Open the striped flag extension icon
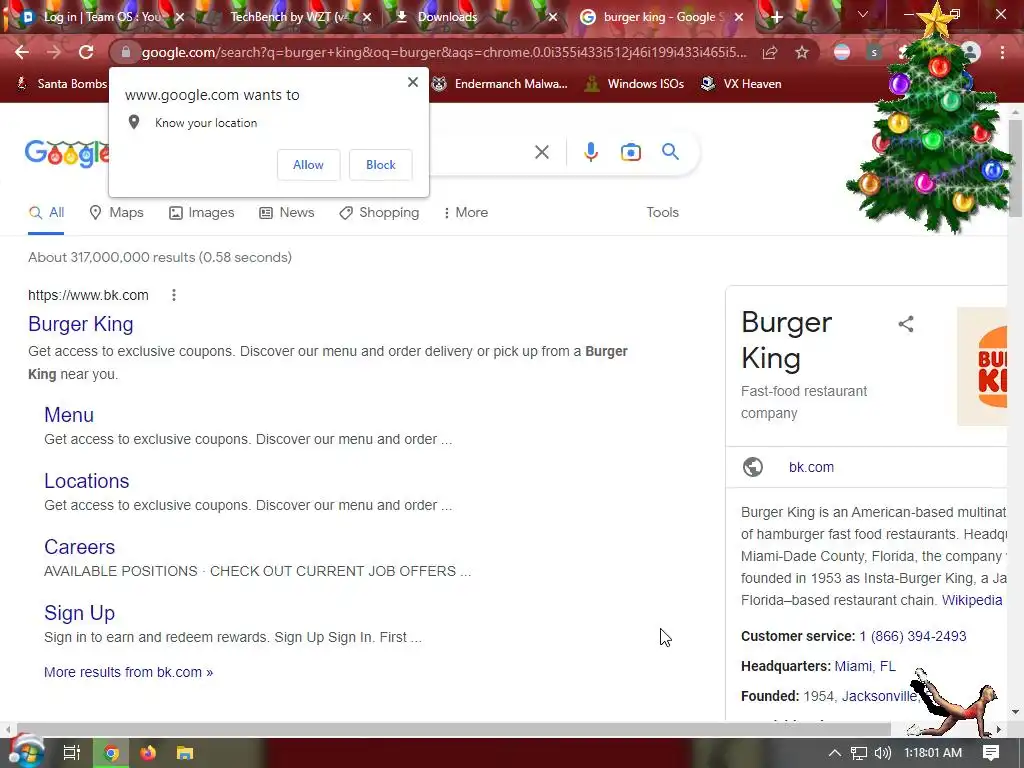 [x=842, y=52]
